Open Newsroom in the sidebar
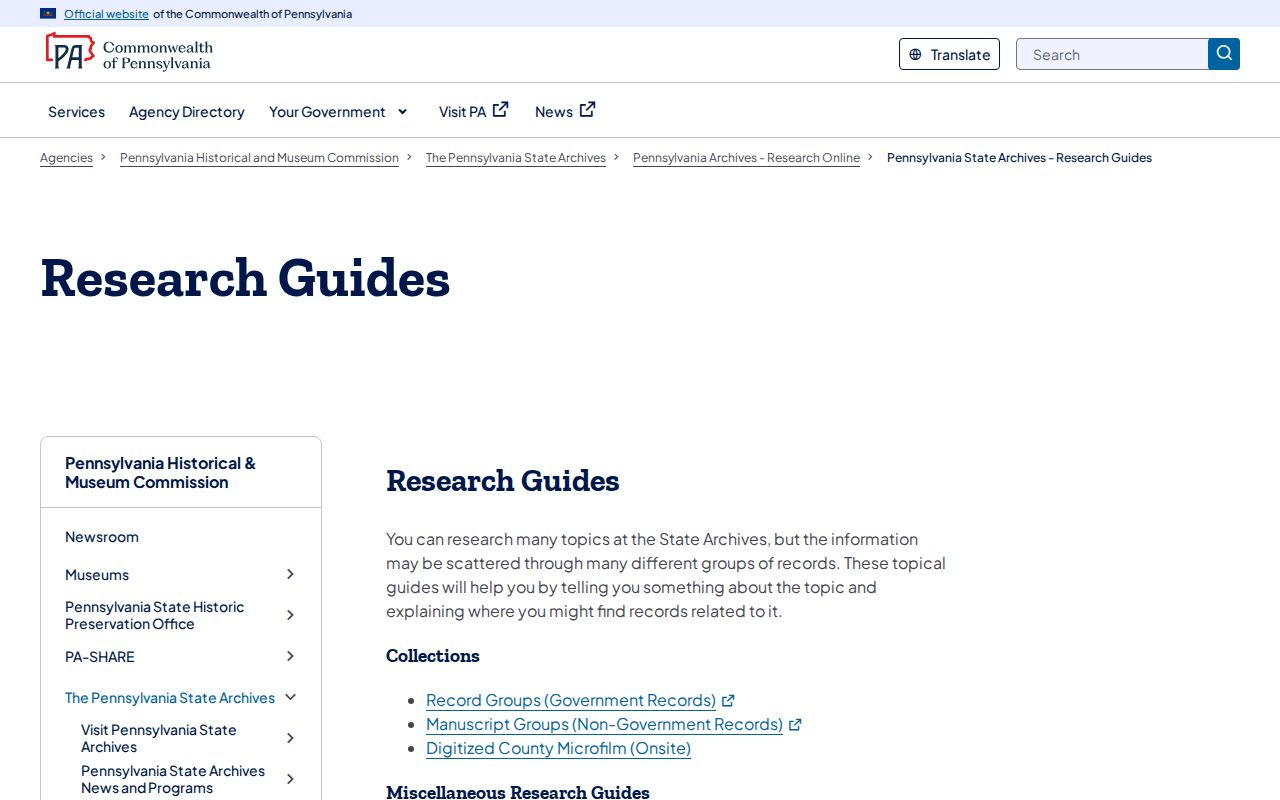Viewport: 1280px width, 800px height. [102, 537]
